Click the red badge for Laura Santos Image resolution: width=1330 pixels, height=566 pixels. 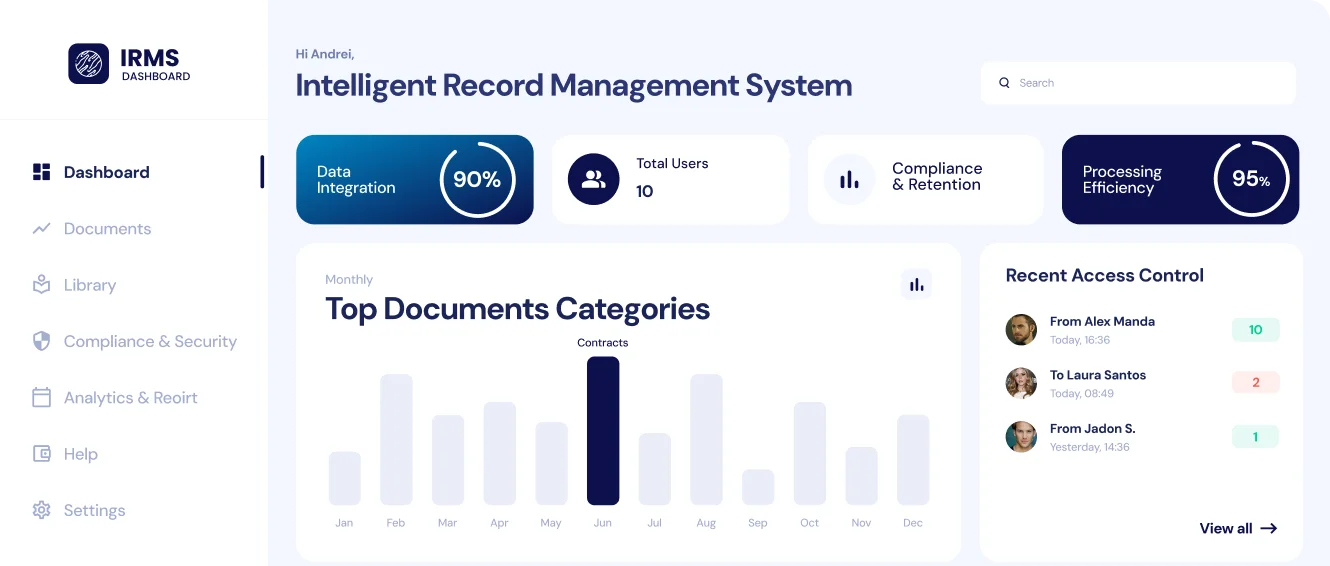[x=1255, y=382]
